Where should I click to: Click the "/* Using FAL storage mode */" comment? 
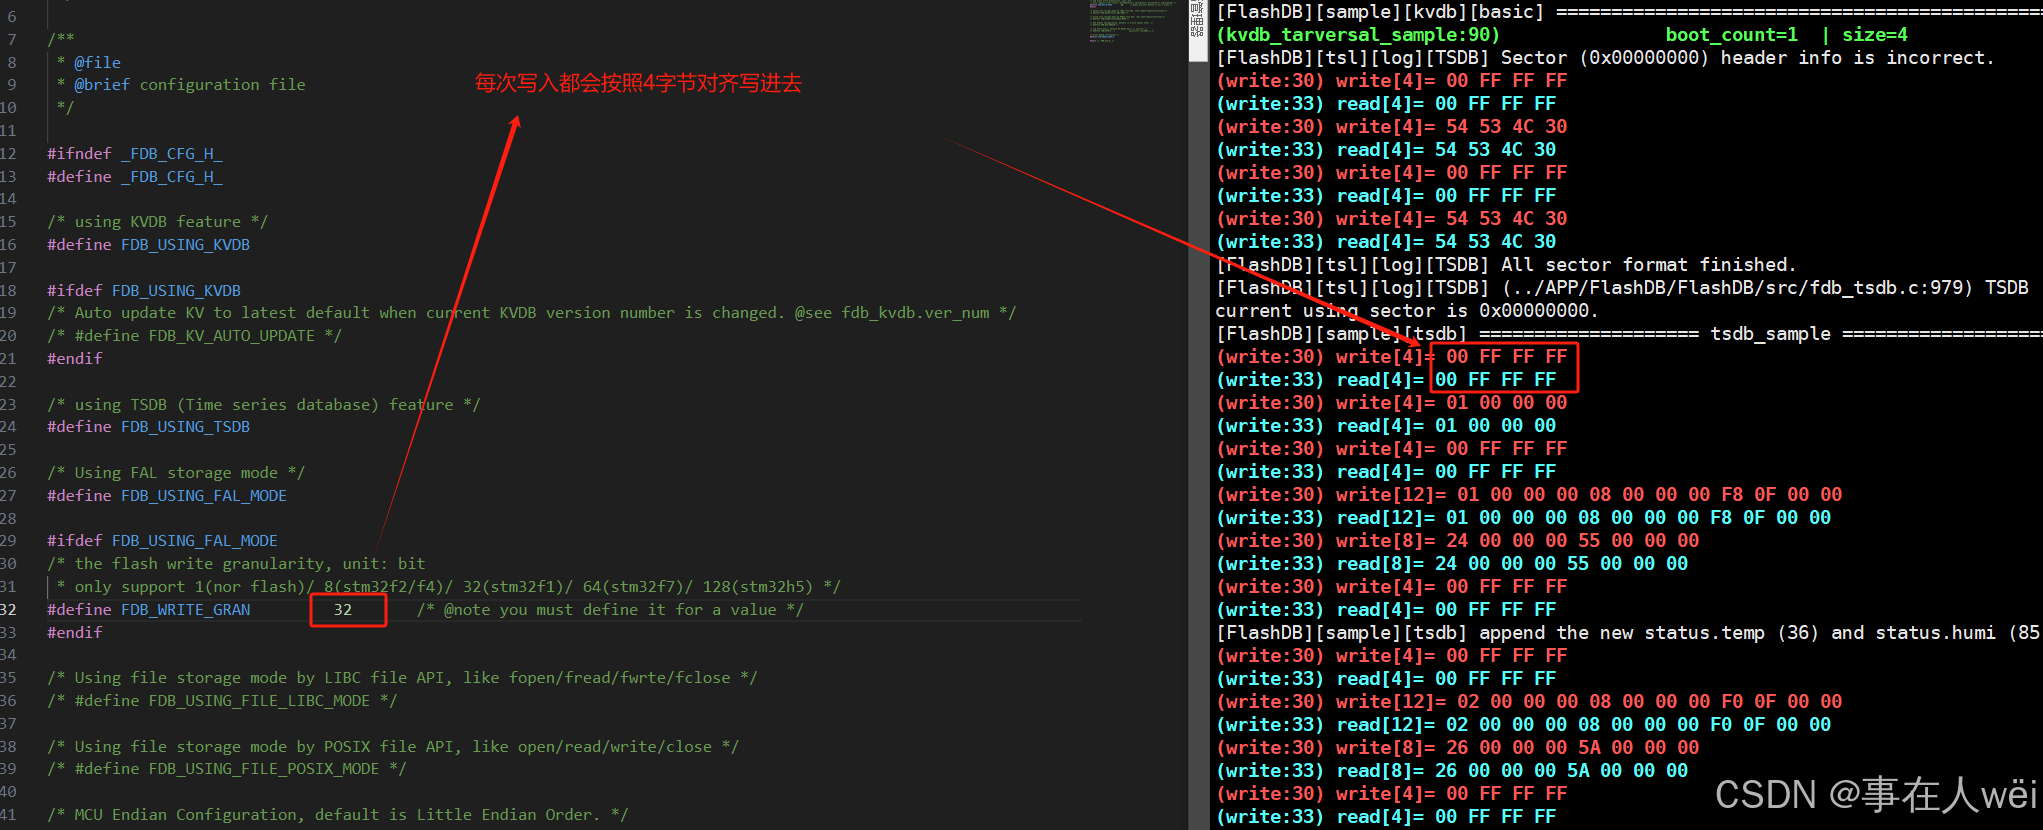(176, 473)
